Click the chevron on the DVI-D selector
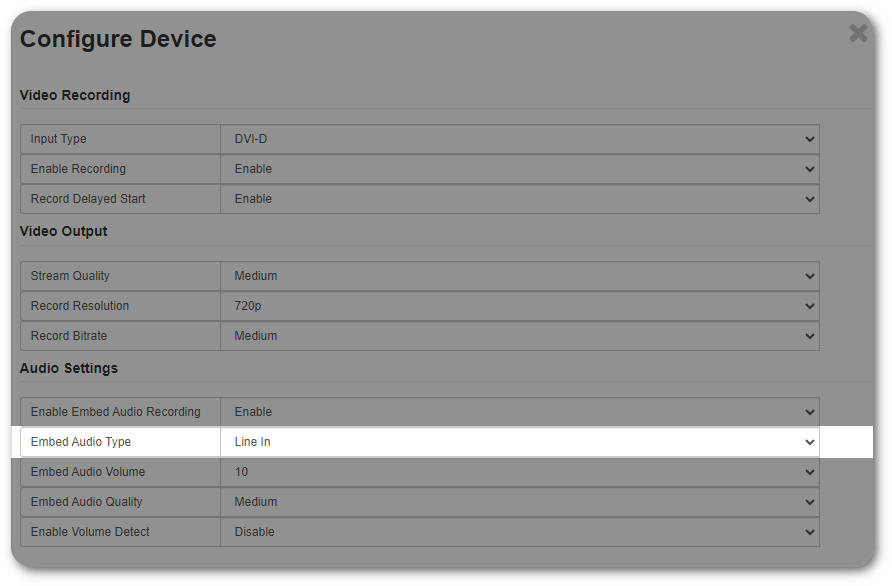The height and width of the screenshot is (586, 892). point(809,139)
